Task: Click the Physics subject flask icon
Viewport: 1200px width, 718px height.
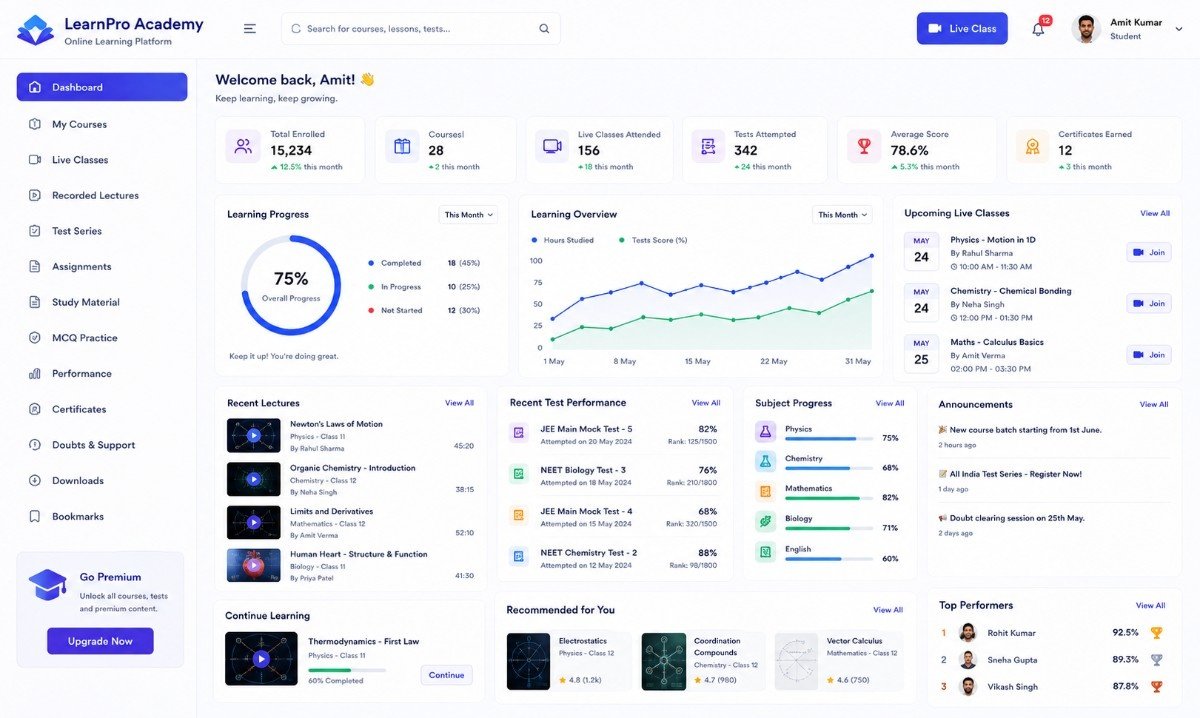Action: click(765, 432)
